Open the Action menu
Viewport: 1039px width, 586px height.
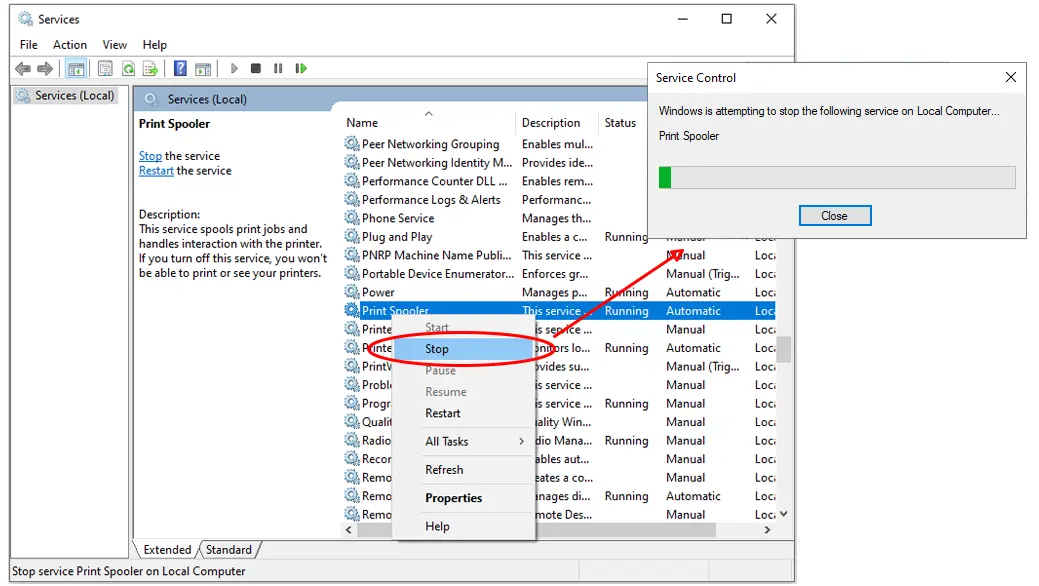[70, 45]
